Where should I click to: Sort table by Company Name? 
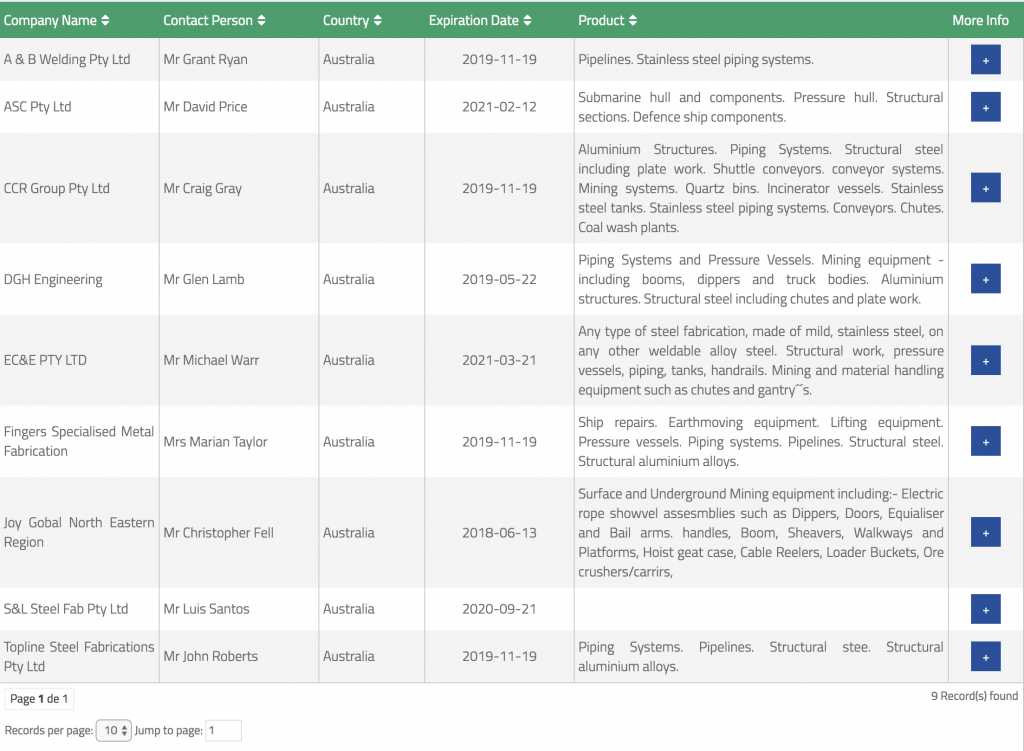[x=57, y=20]
